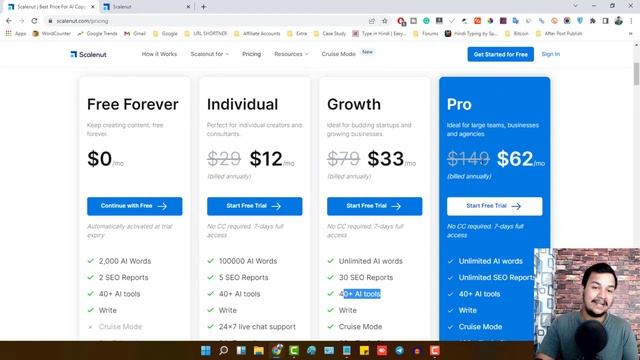Click the shield extension icon in toolbar

pos(580,21)
